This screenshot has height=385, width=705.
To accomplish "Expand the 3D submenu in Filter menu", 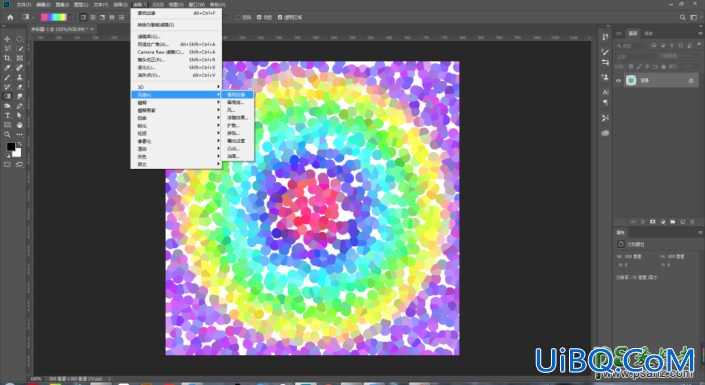I will 176,87.
